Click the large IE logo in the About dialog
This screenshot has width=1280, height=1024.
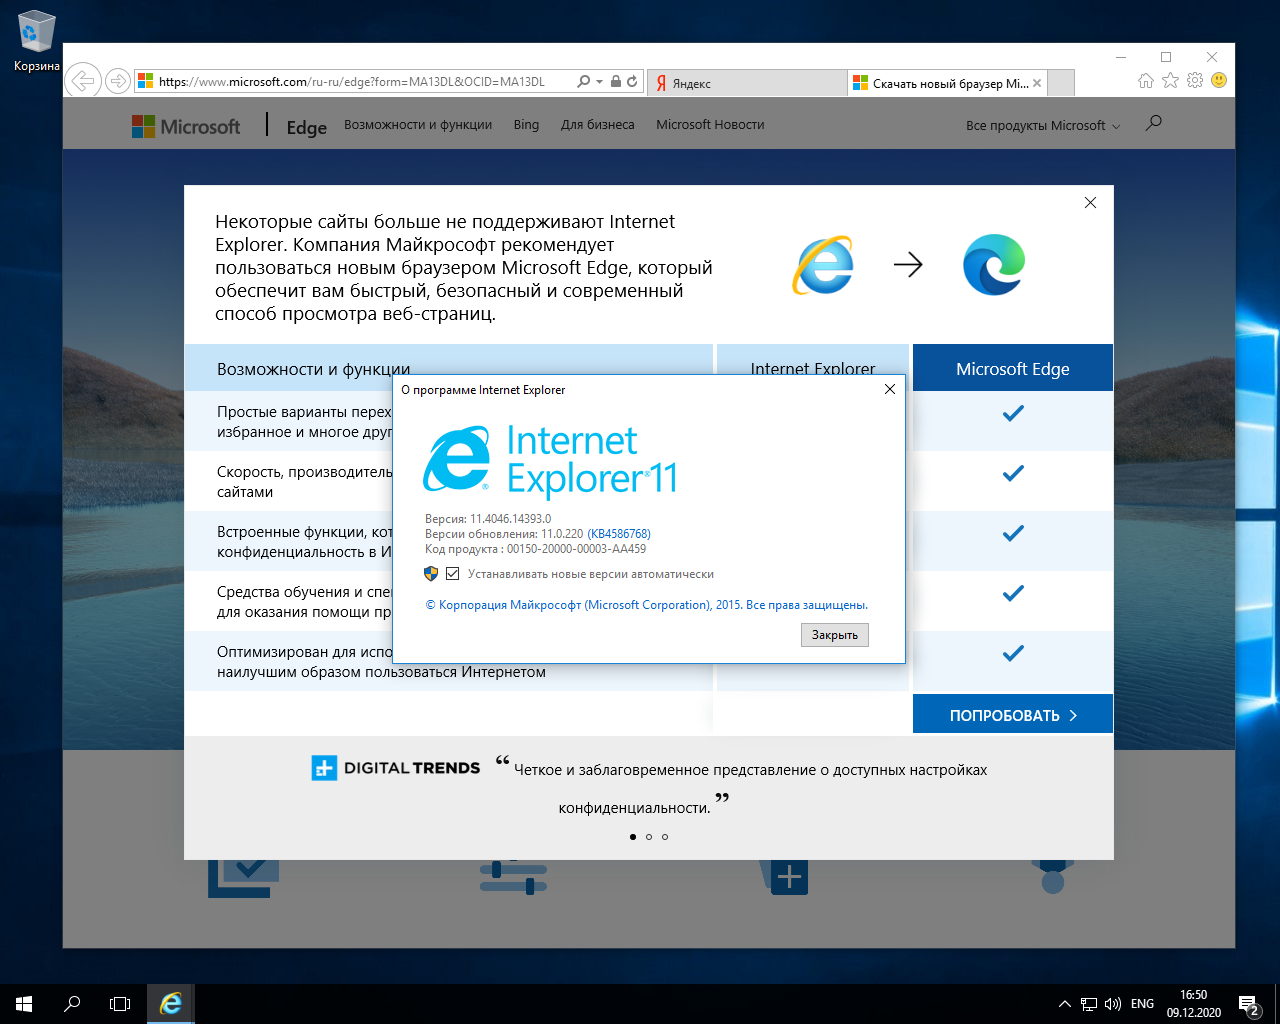click(457, 459)
